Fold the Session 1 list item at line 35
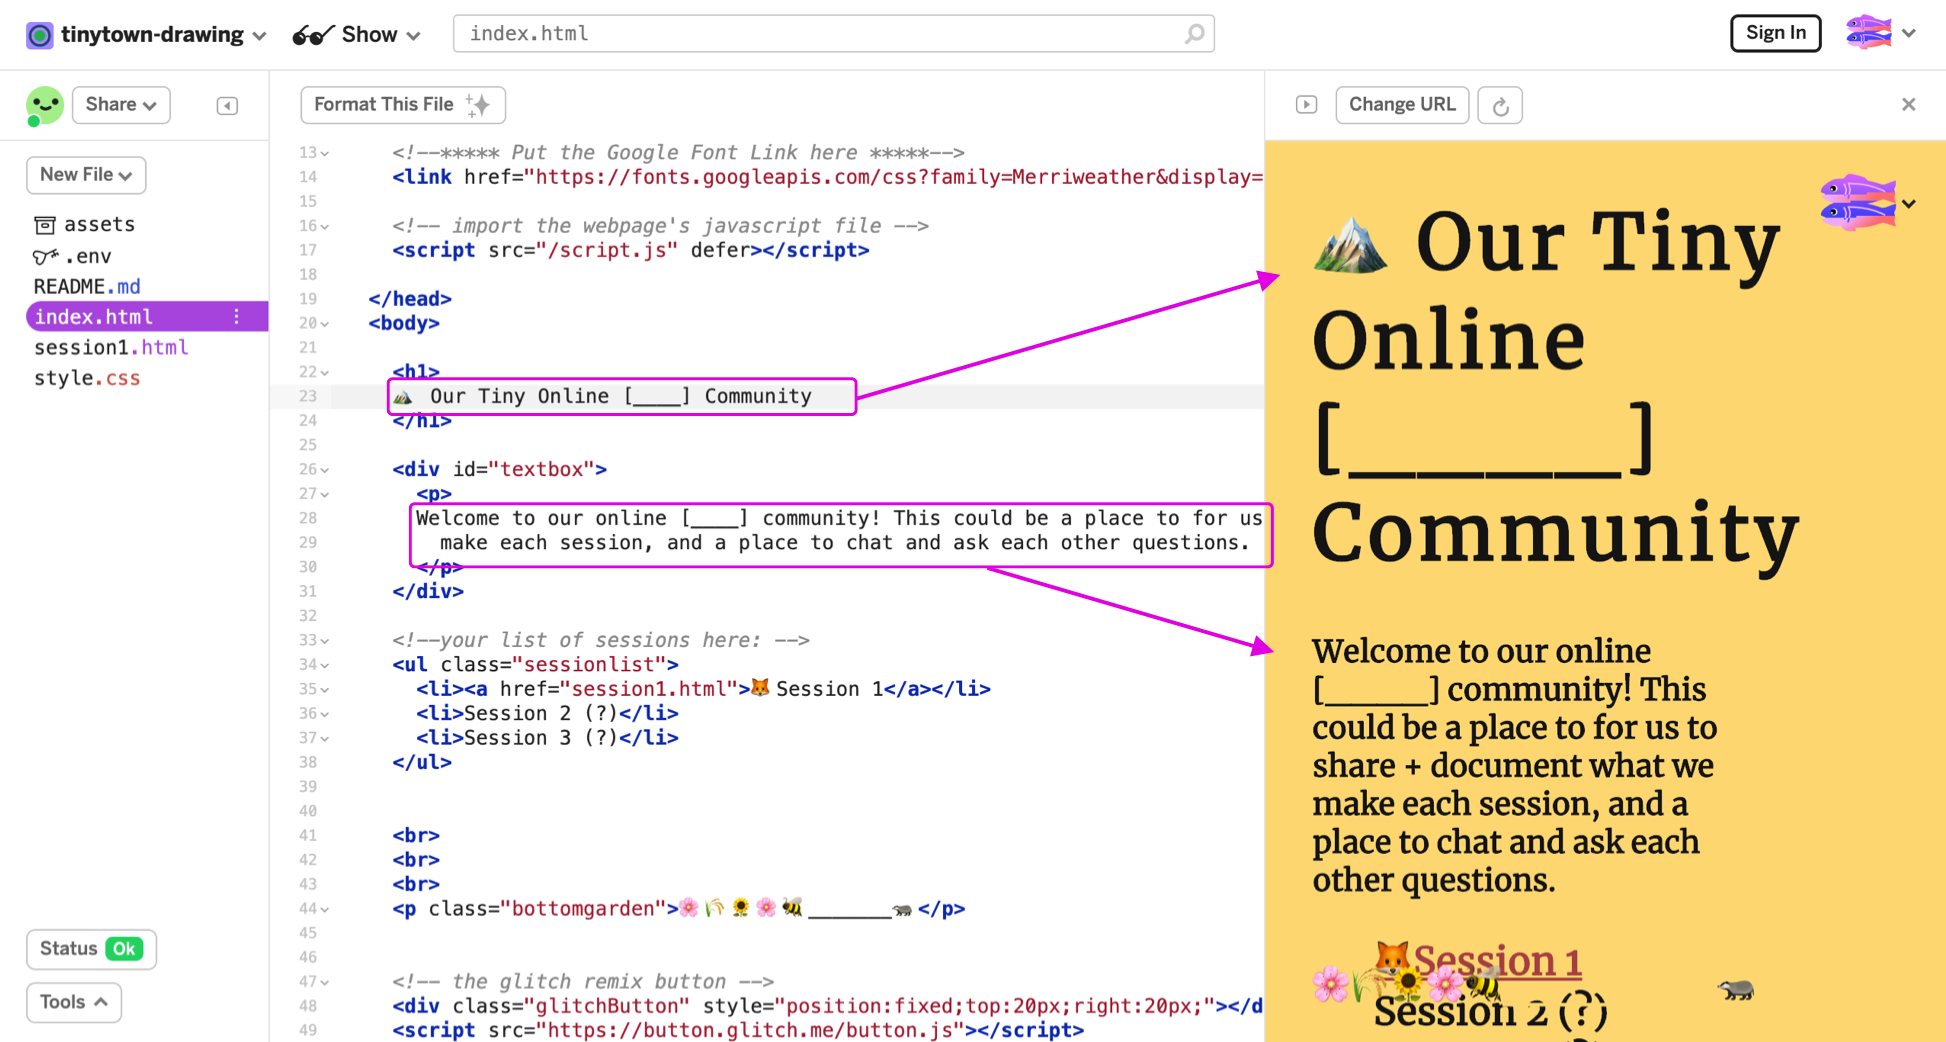 pyautogui.click(x=325, y=690)
